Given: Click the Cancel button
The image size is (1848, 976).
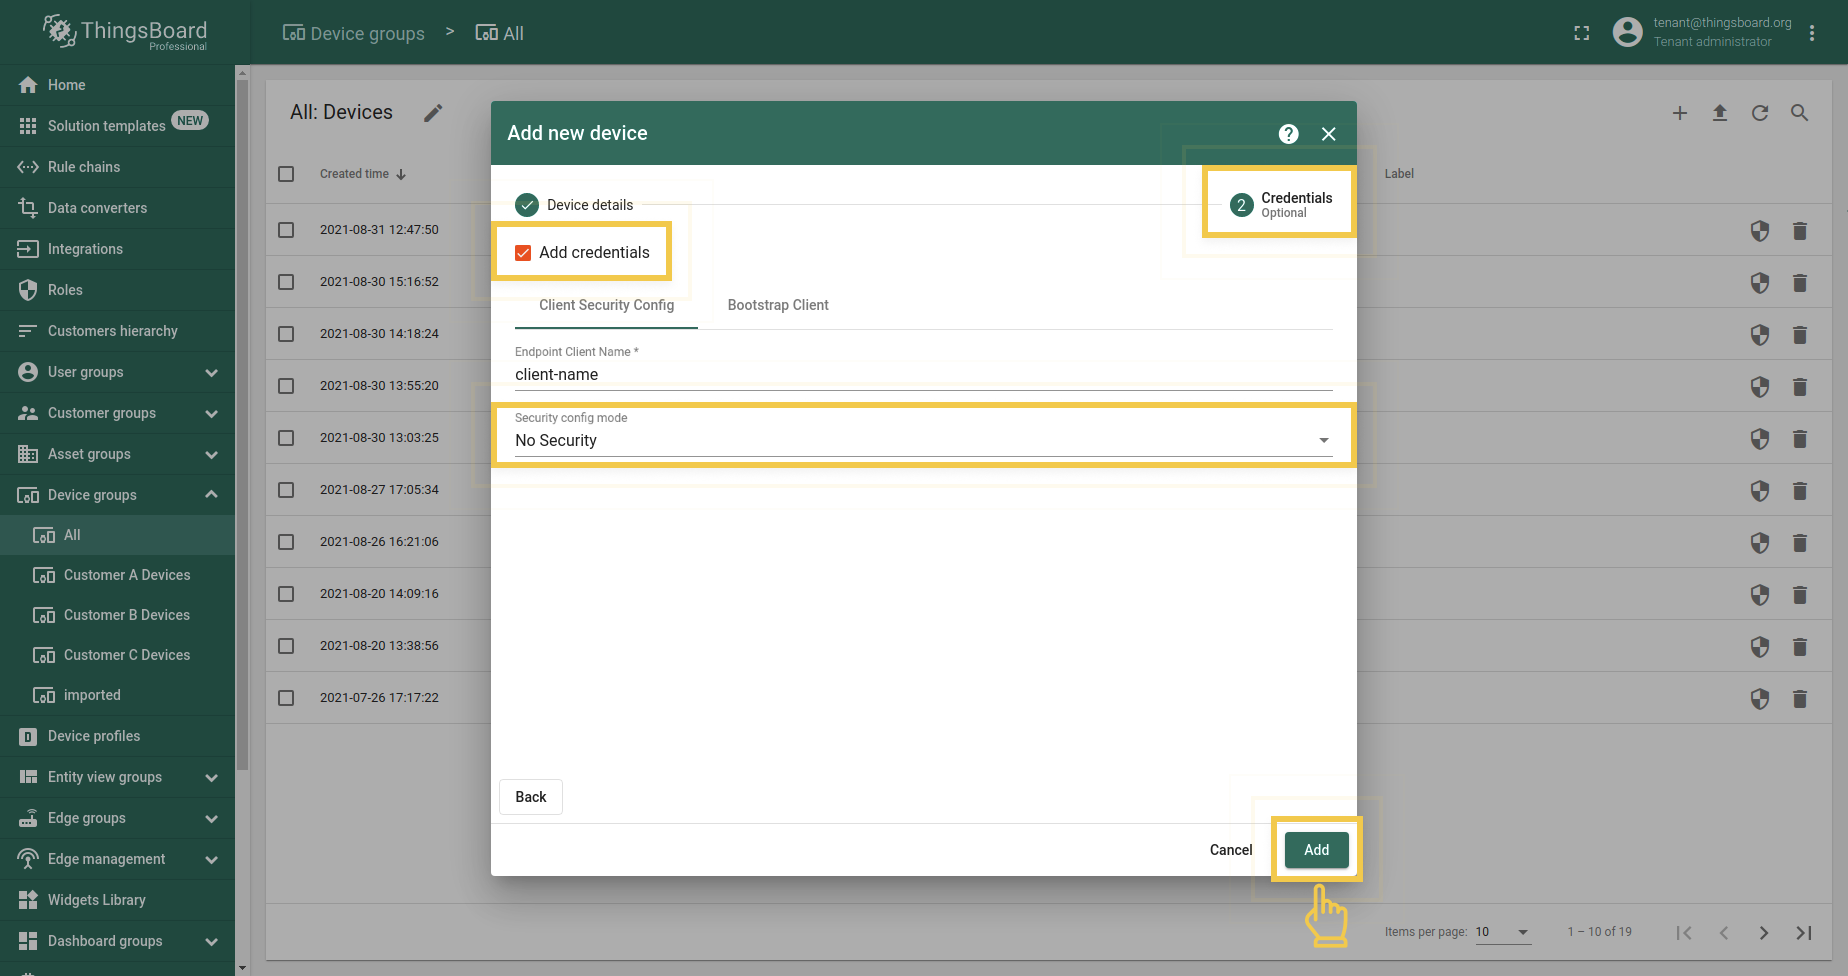Looking at the screenshot, I should click(1231, 850).
